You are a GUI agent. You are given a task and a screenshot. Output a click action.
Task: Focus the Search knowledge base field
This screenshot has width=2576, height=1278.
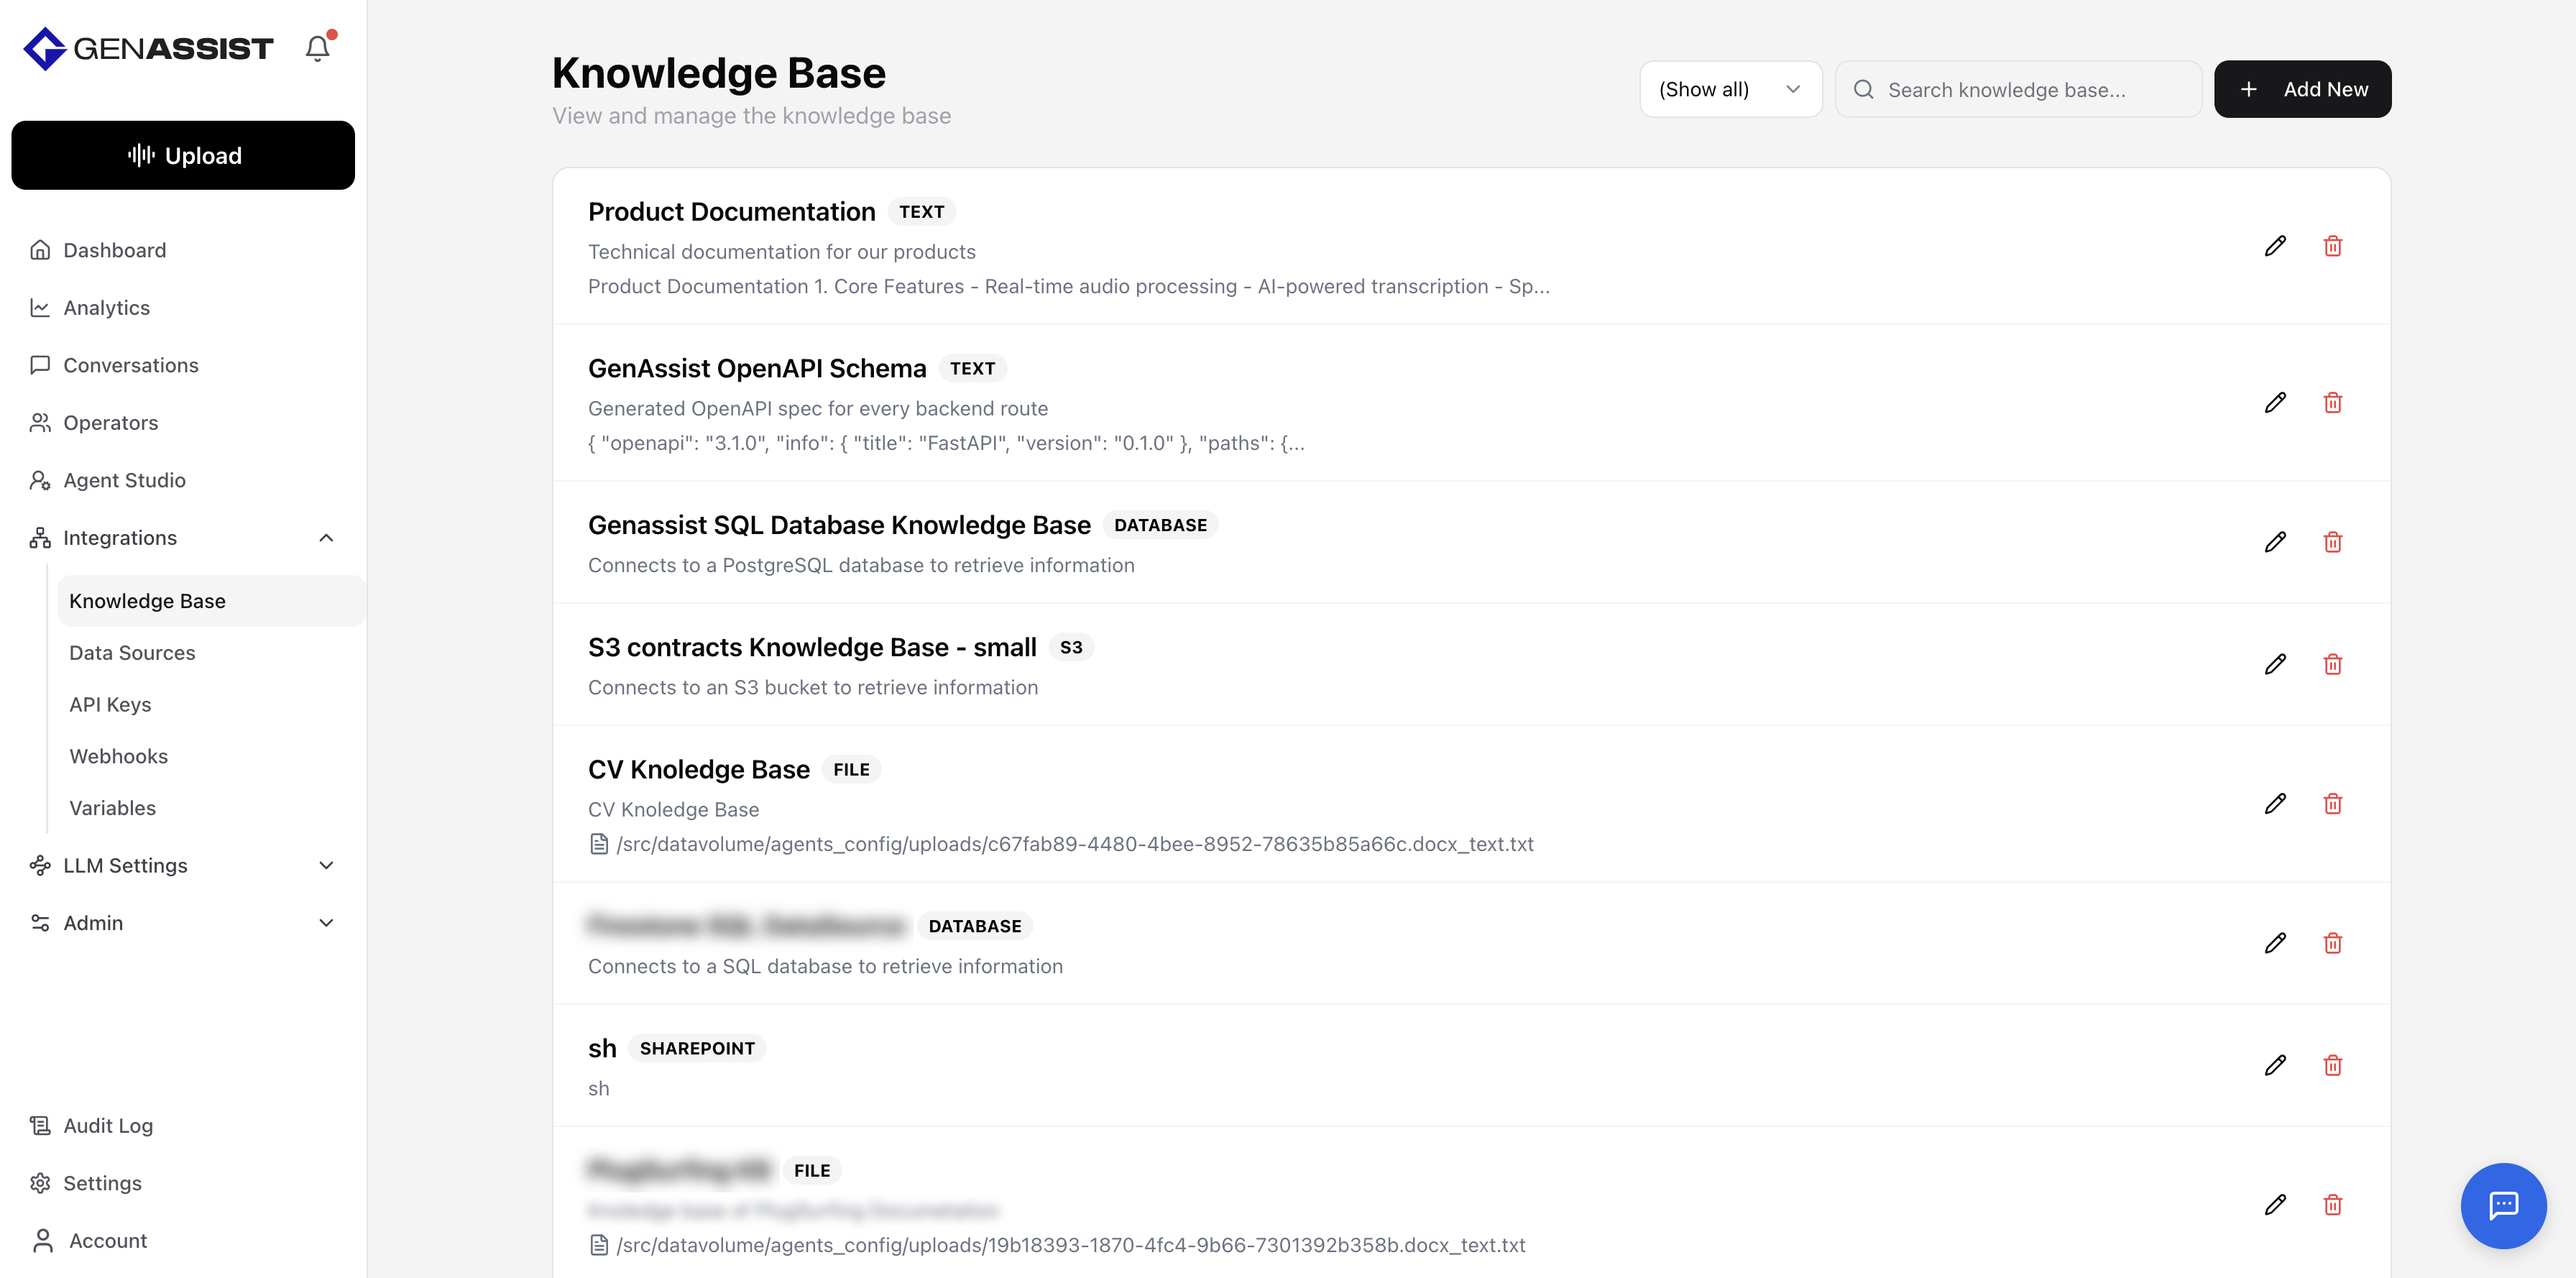point(2030,89)
